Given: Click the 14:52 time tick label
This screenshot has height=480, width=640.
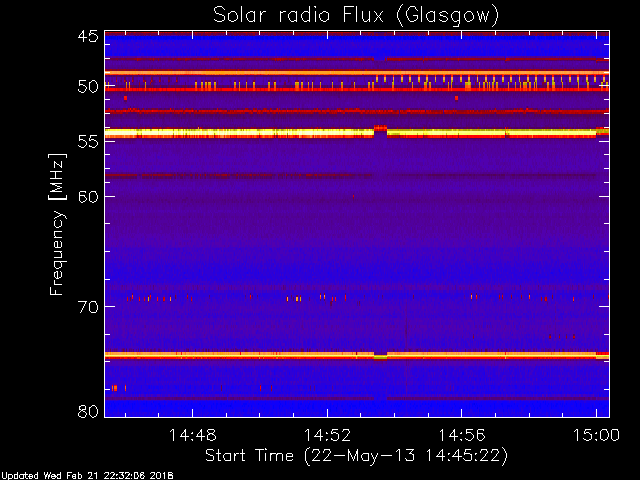Looking at the screenshot, I should pyautogui.click(x=327, y=435).
